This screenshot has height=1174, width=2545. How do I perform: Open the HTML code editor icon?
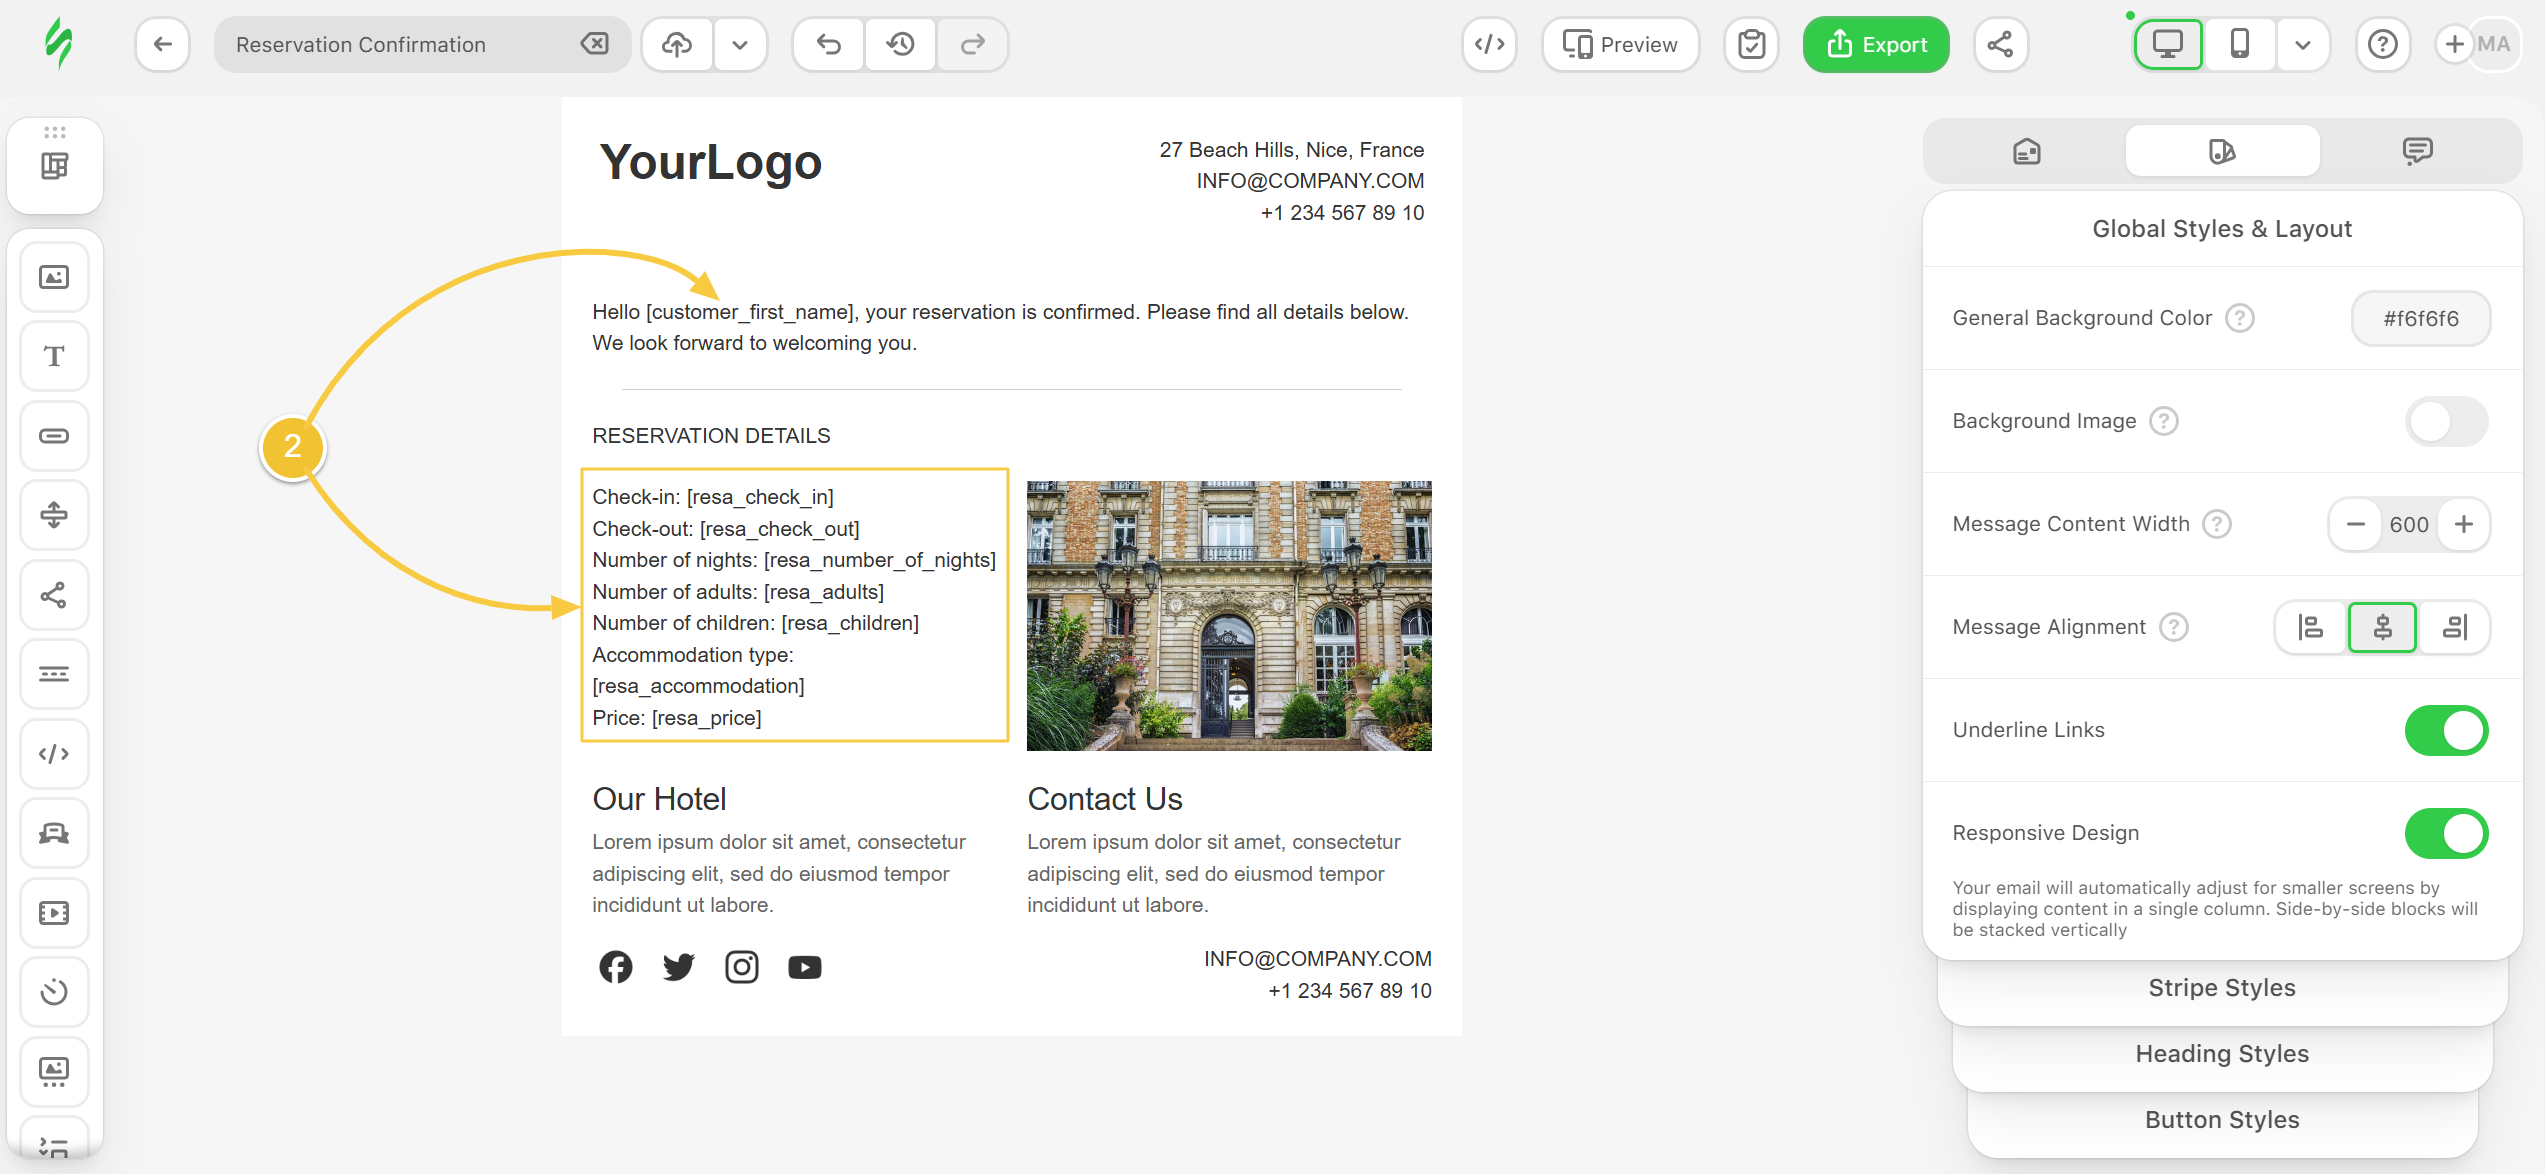click(x=1489, y=44)
